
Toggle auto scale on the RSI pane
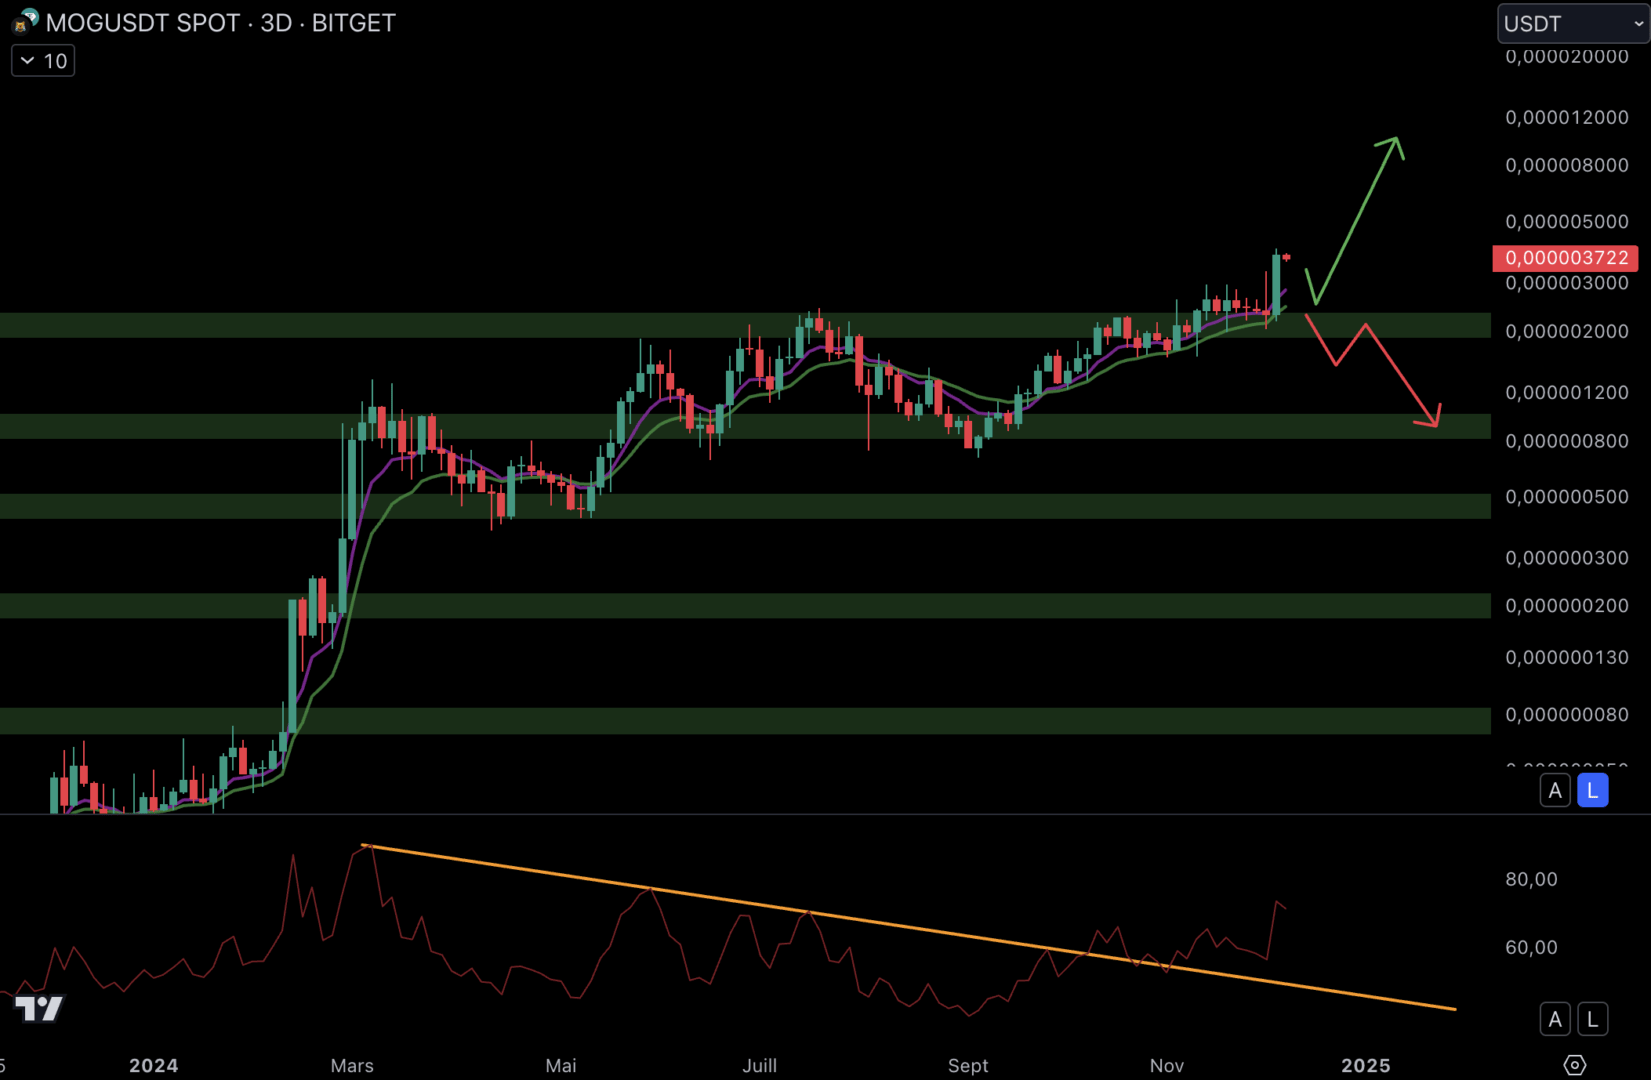tap(1555, 1019)
